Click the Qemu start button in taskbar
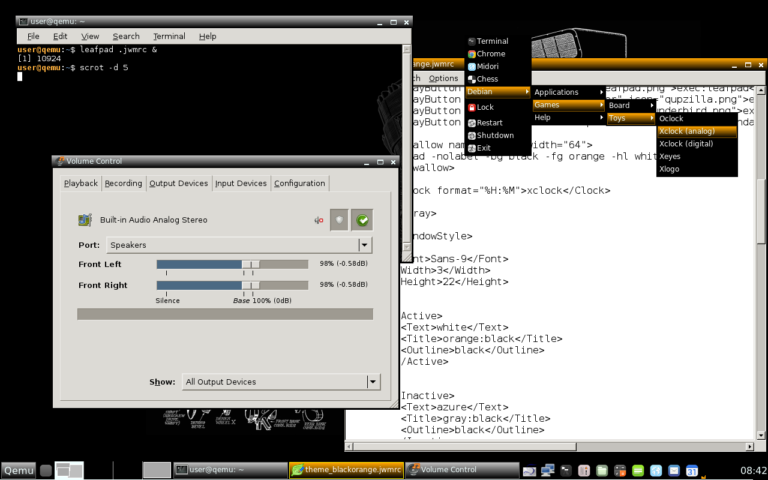The width and height of the screenshot is (768, 480). pyautogui.click(x=20, y=470)
